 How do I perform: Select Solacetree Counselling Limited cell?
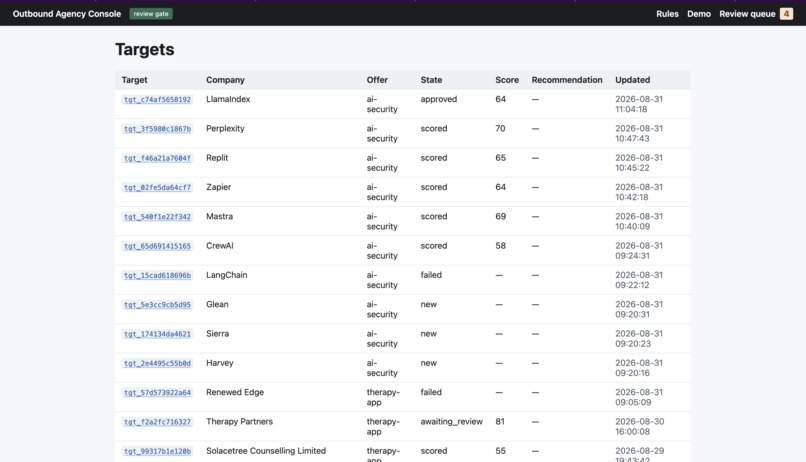(x=266, y=451)
